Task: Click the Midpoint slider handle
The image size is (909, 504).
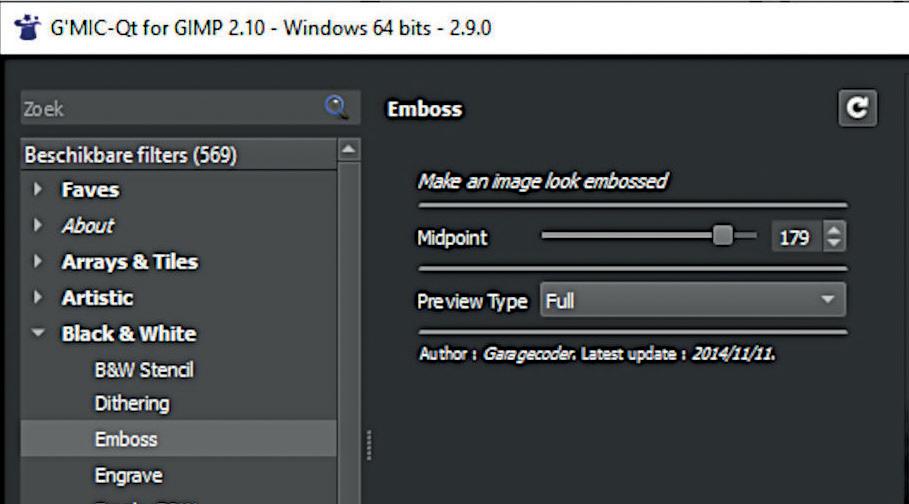Action: tap(723, 236)
